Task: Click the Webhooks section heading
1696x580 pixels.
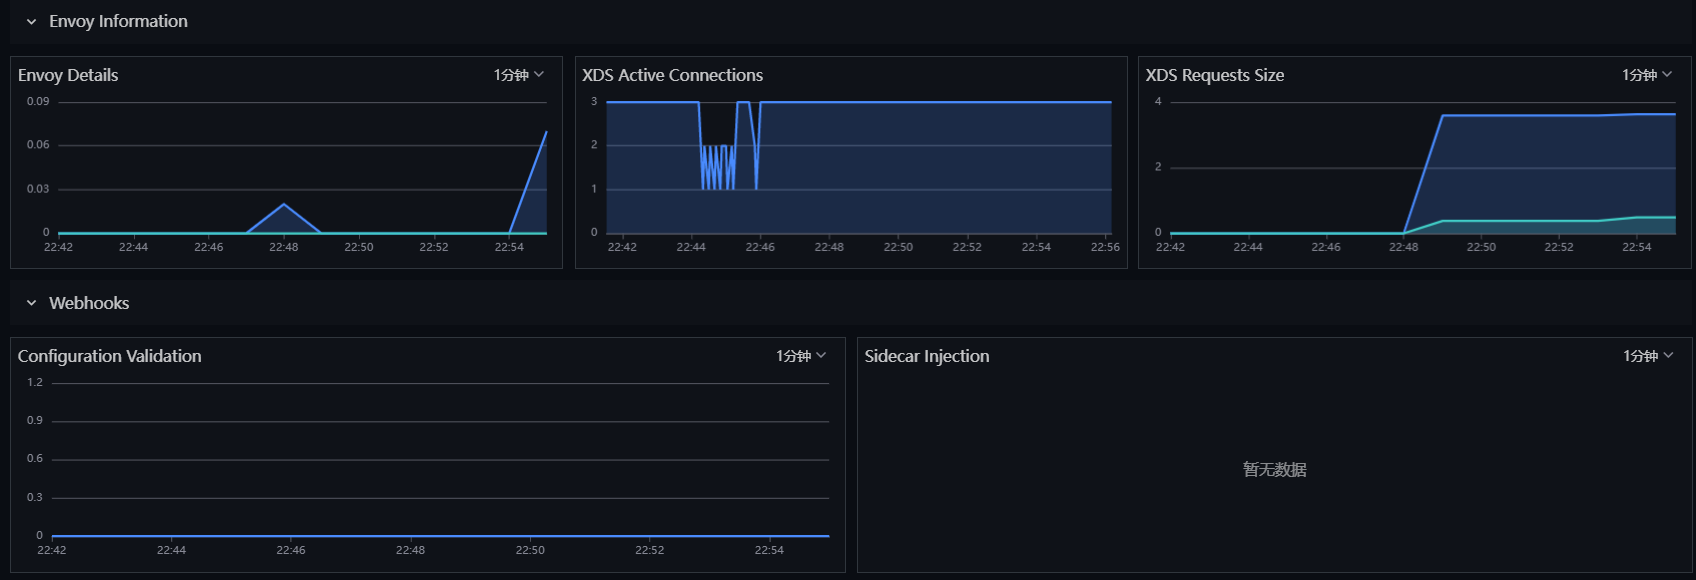Action: [x=89, y=303]
